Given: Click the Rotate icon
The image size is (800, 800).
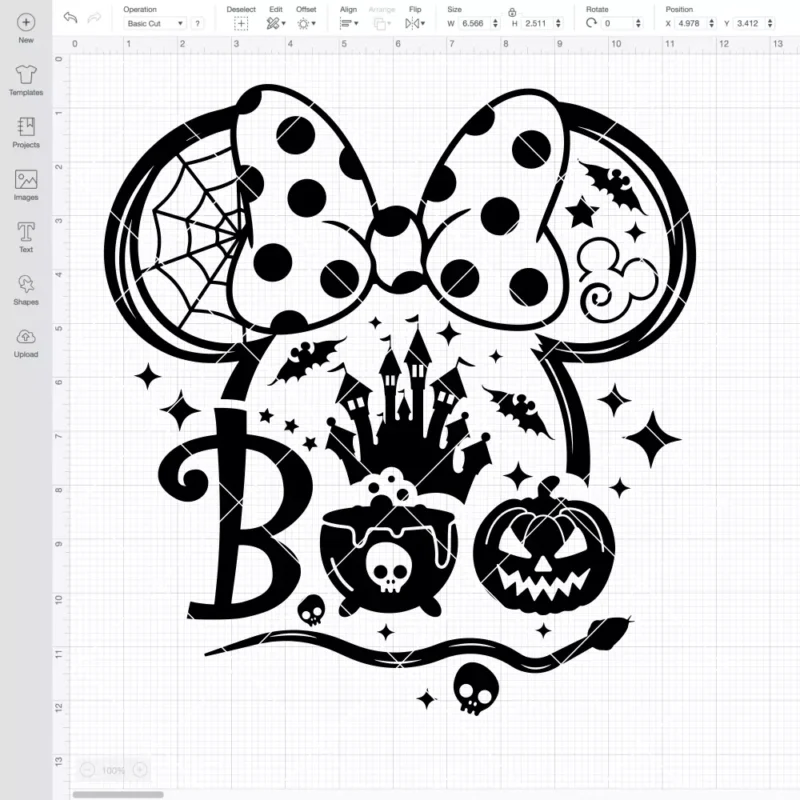Looking at the screenshot, I should 591,23.
